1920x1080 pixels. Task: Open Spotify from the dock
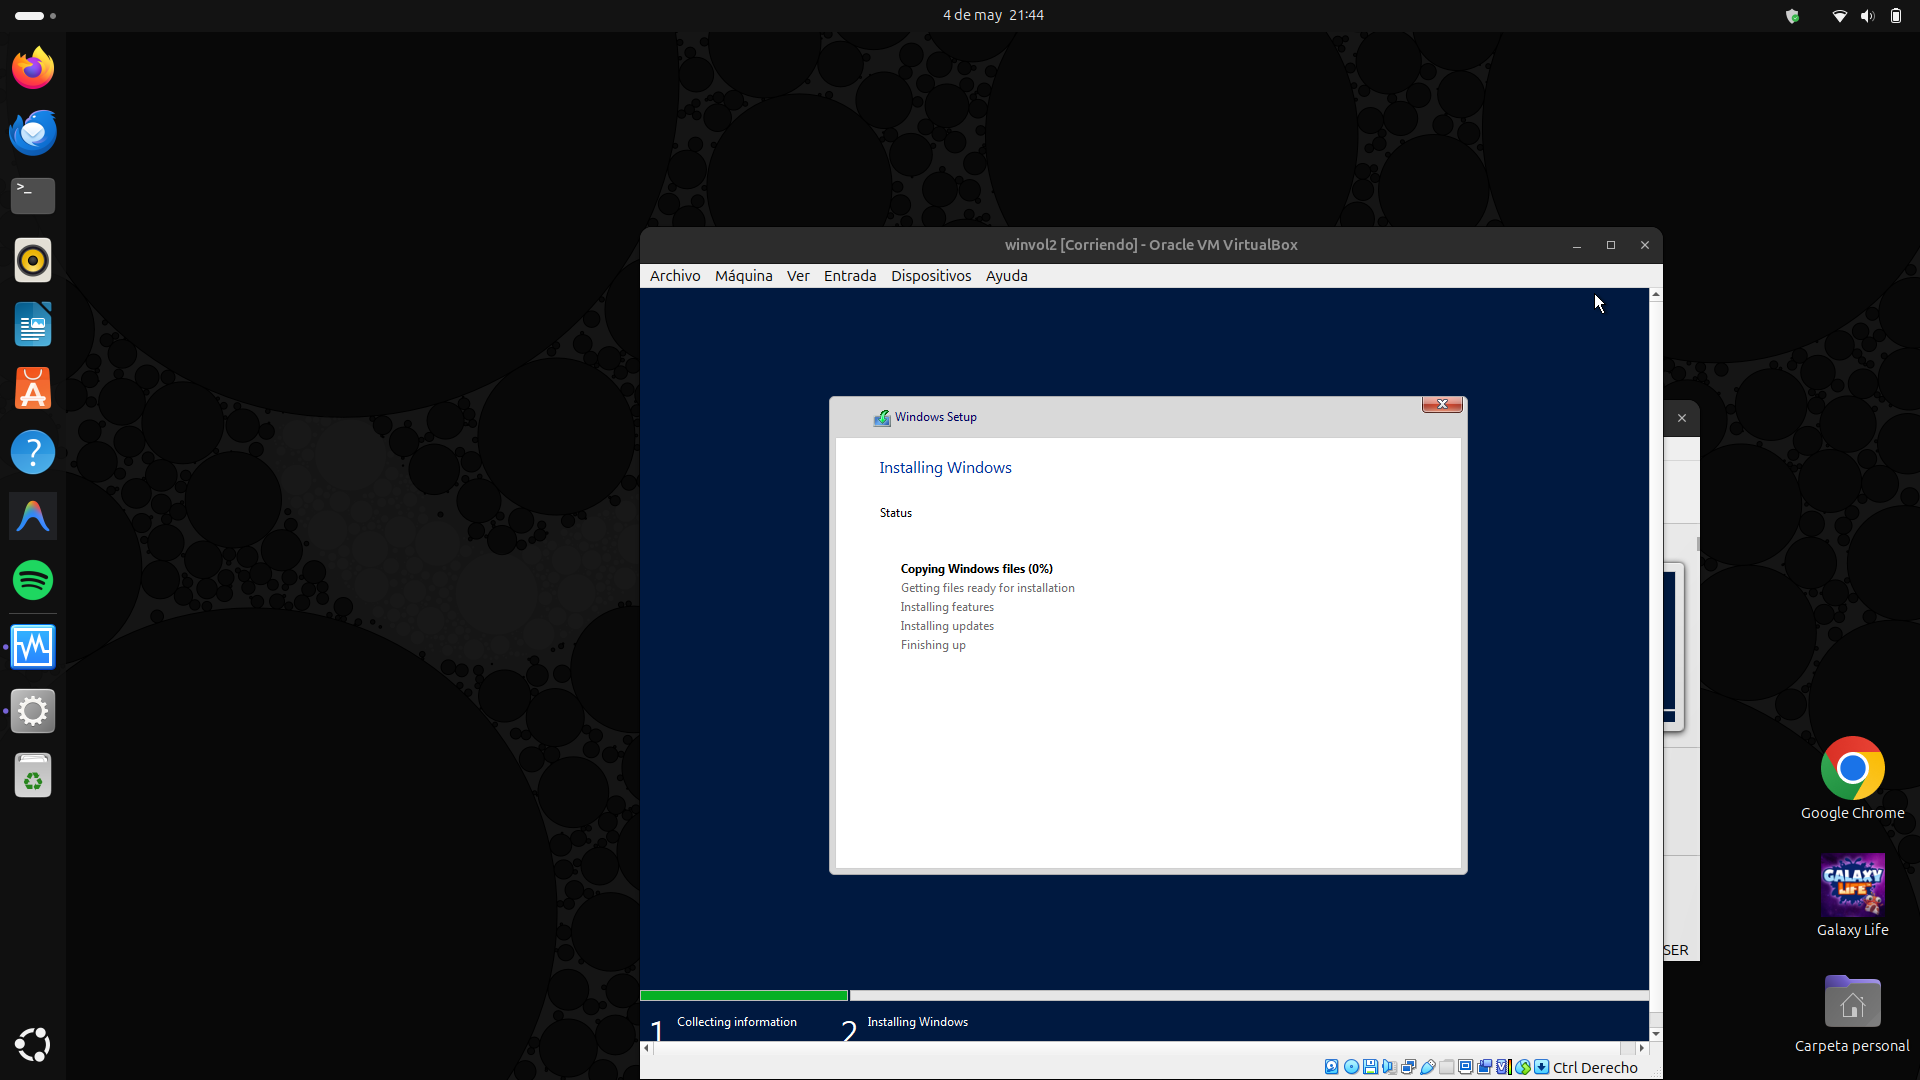click(33, 580)
